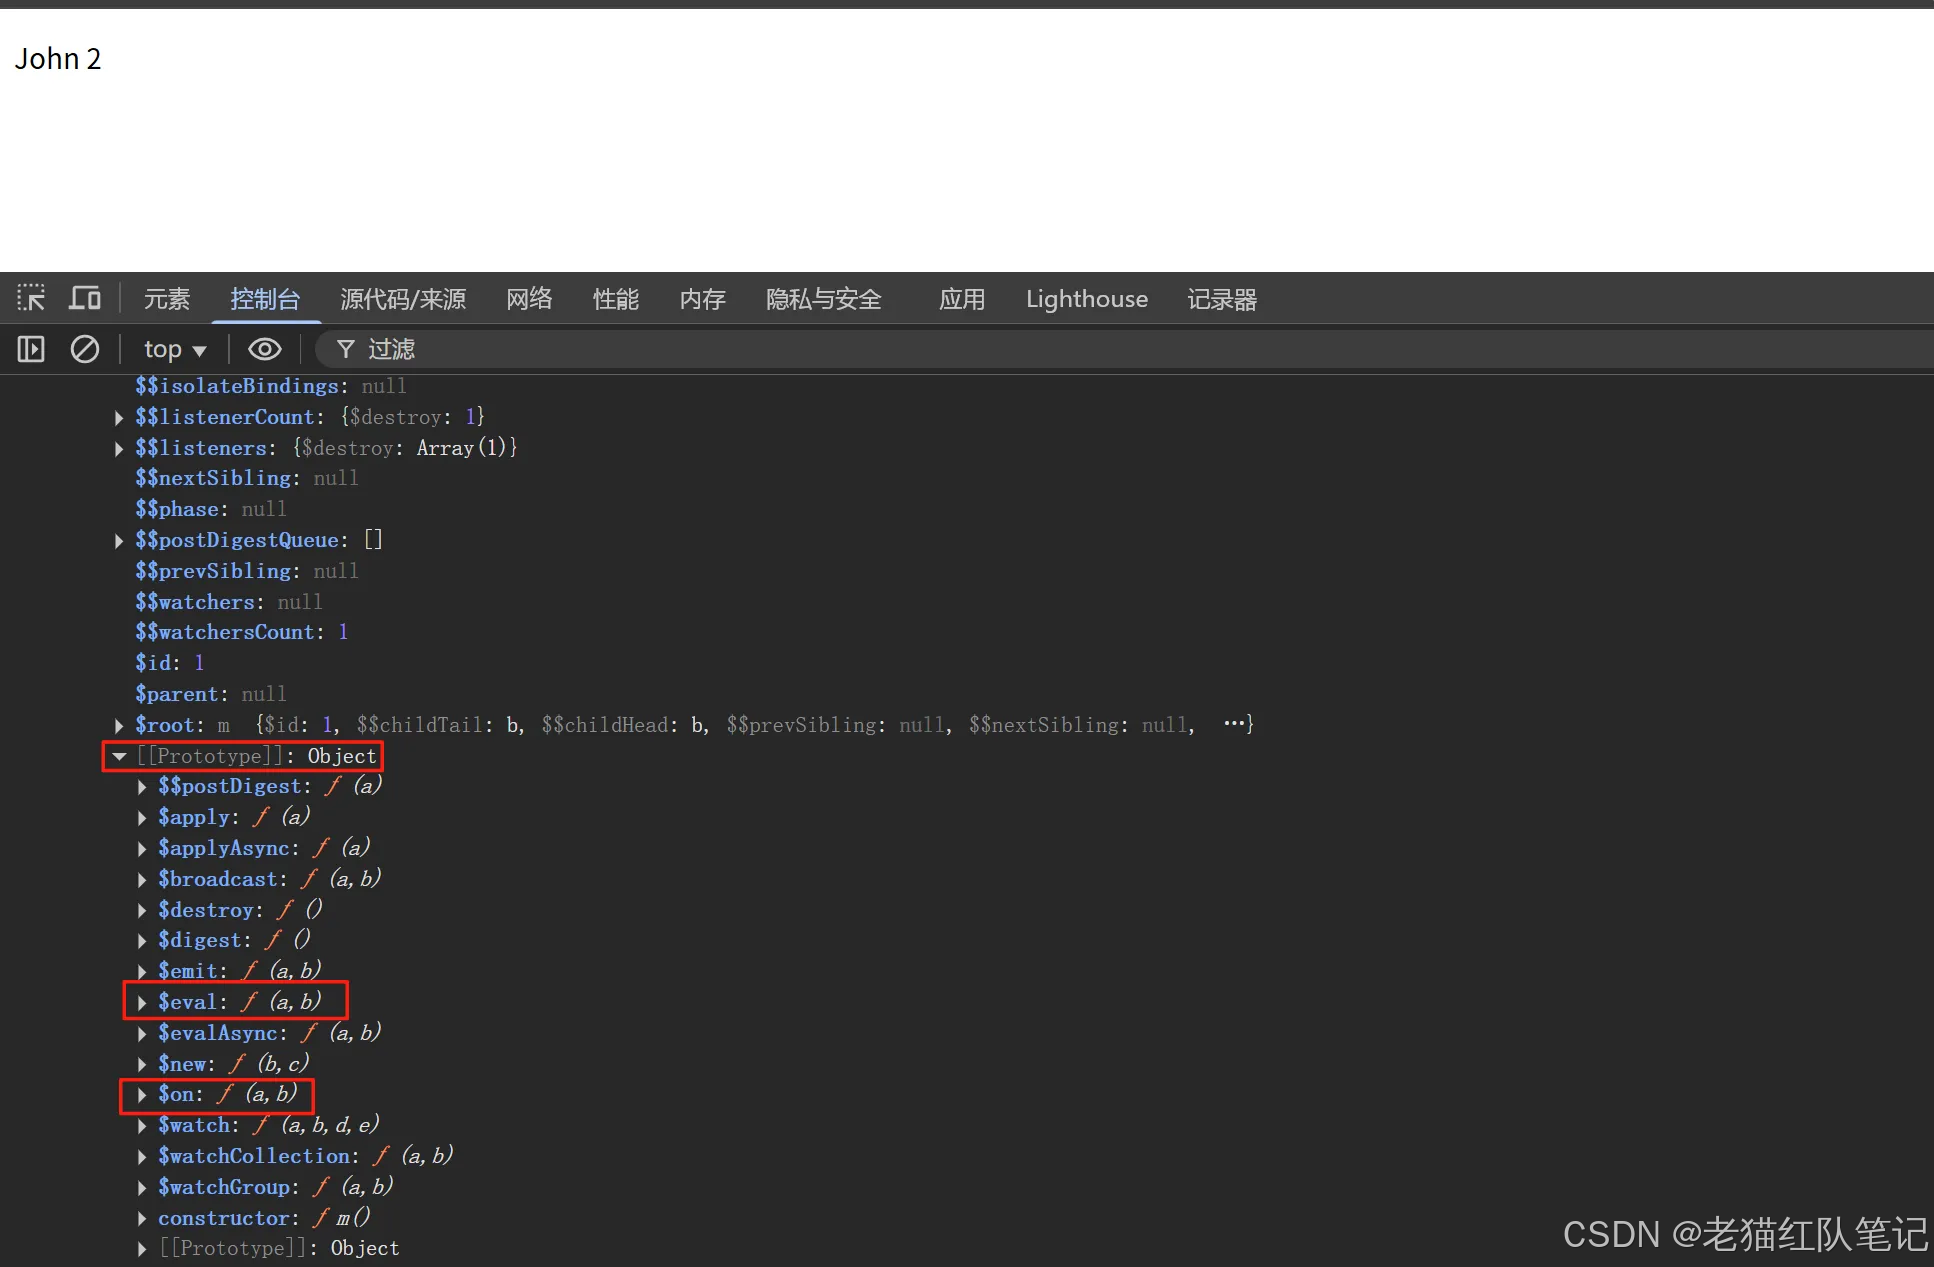Image resolution: width=1934 pixels, height=1267 pixels.
Task: Click the eye live expression icon
Action: pos(264,349)
